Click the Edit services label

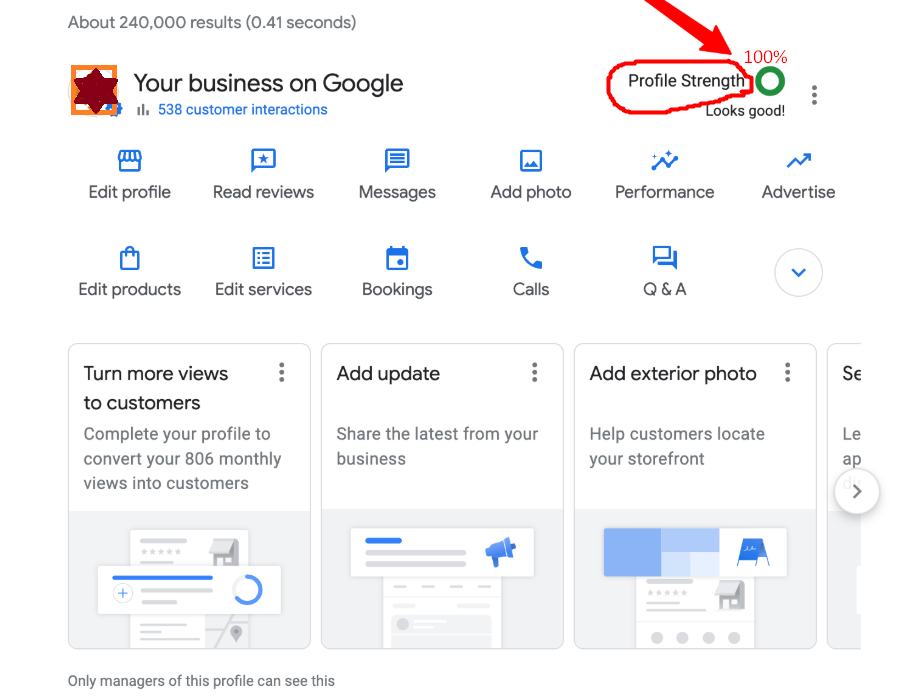pos(263,289)
